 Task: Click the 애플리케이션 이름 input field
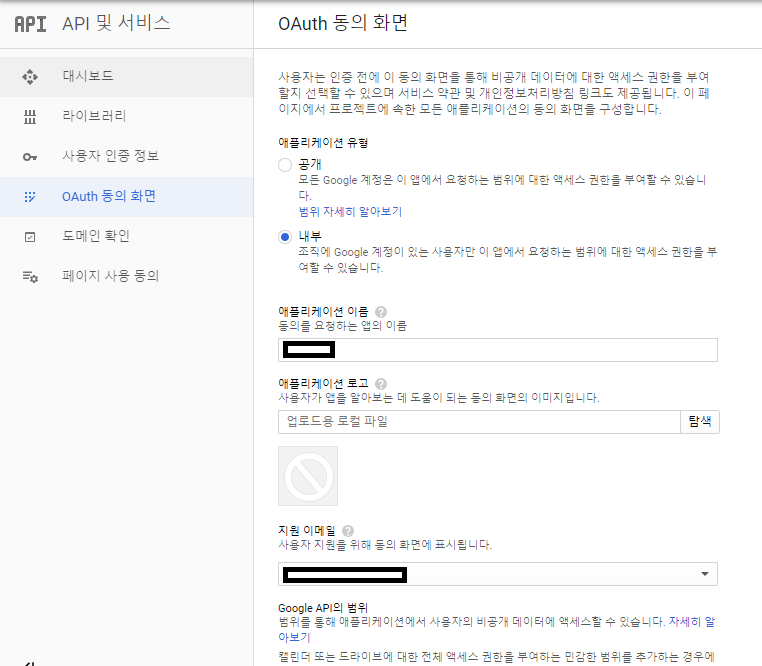[498, 350]
